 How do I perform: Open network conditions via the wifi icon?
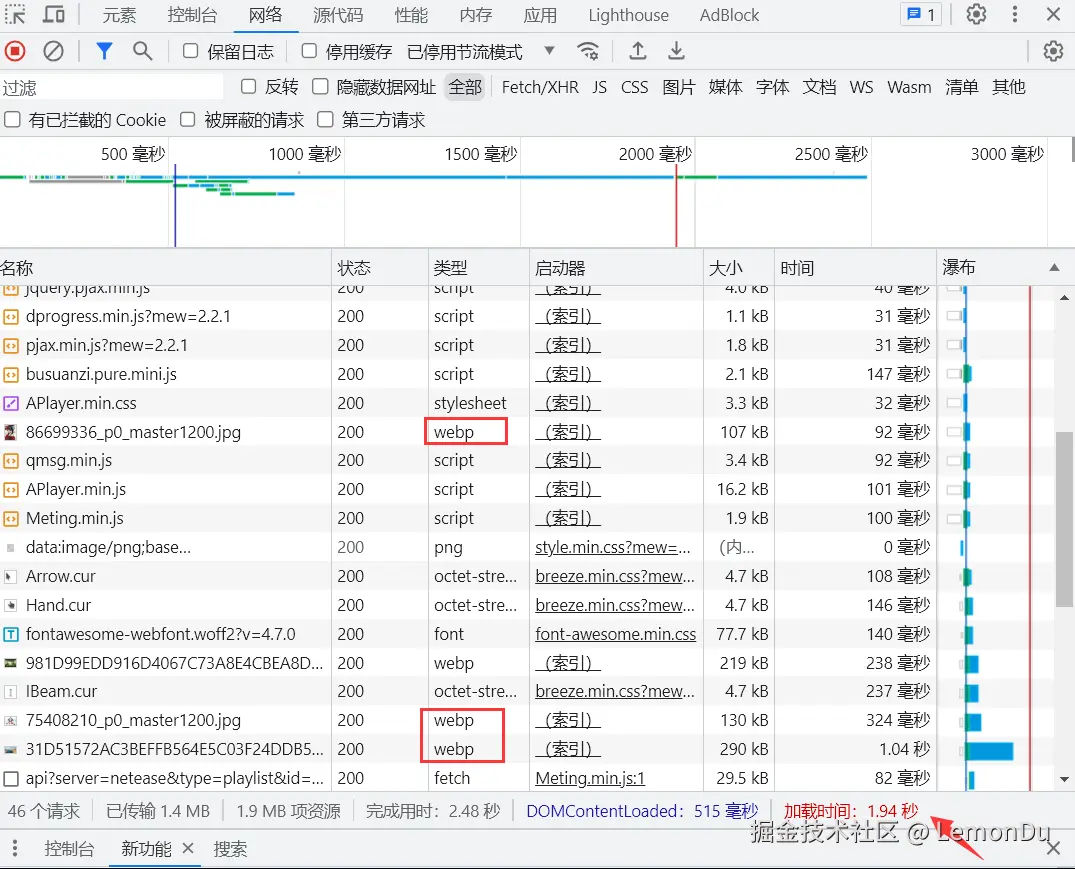(x=588, y=51)
